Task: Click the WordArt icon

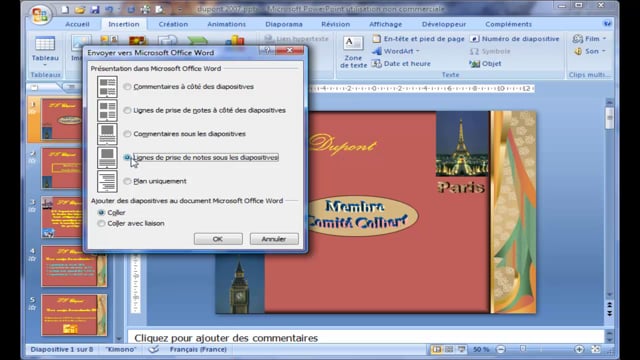Action: pyautogui.click(x=377, y=51)
